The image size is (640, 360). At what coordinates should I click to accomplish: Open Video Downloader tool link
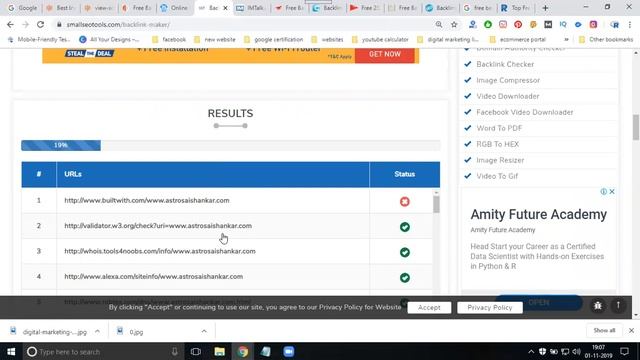point(508,96)
